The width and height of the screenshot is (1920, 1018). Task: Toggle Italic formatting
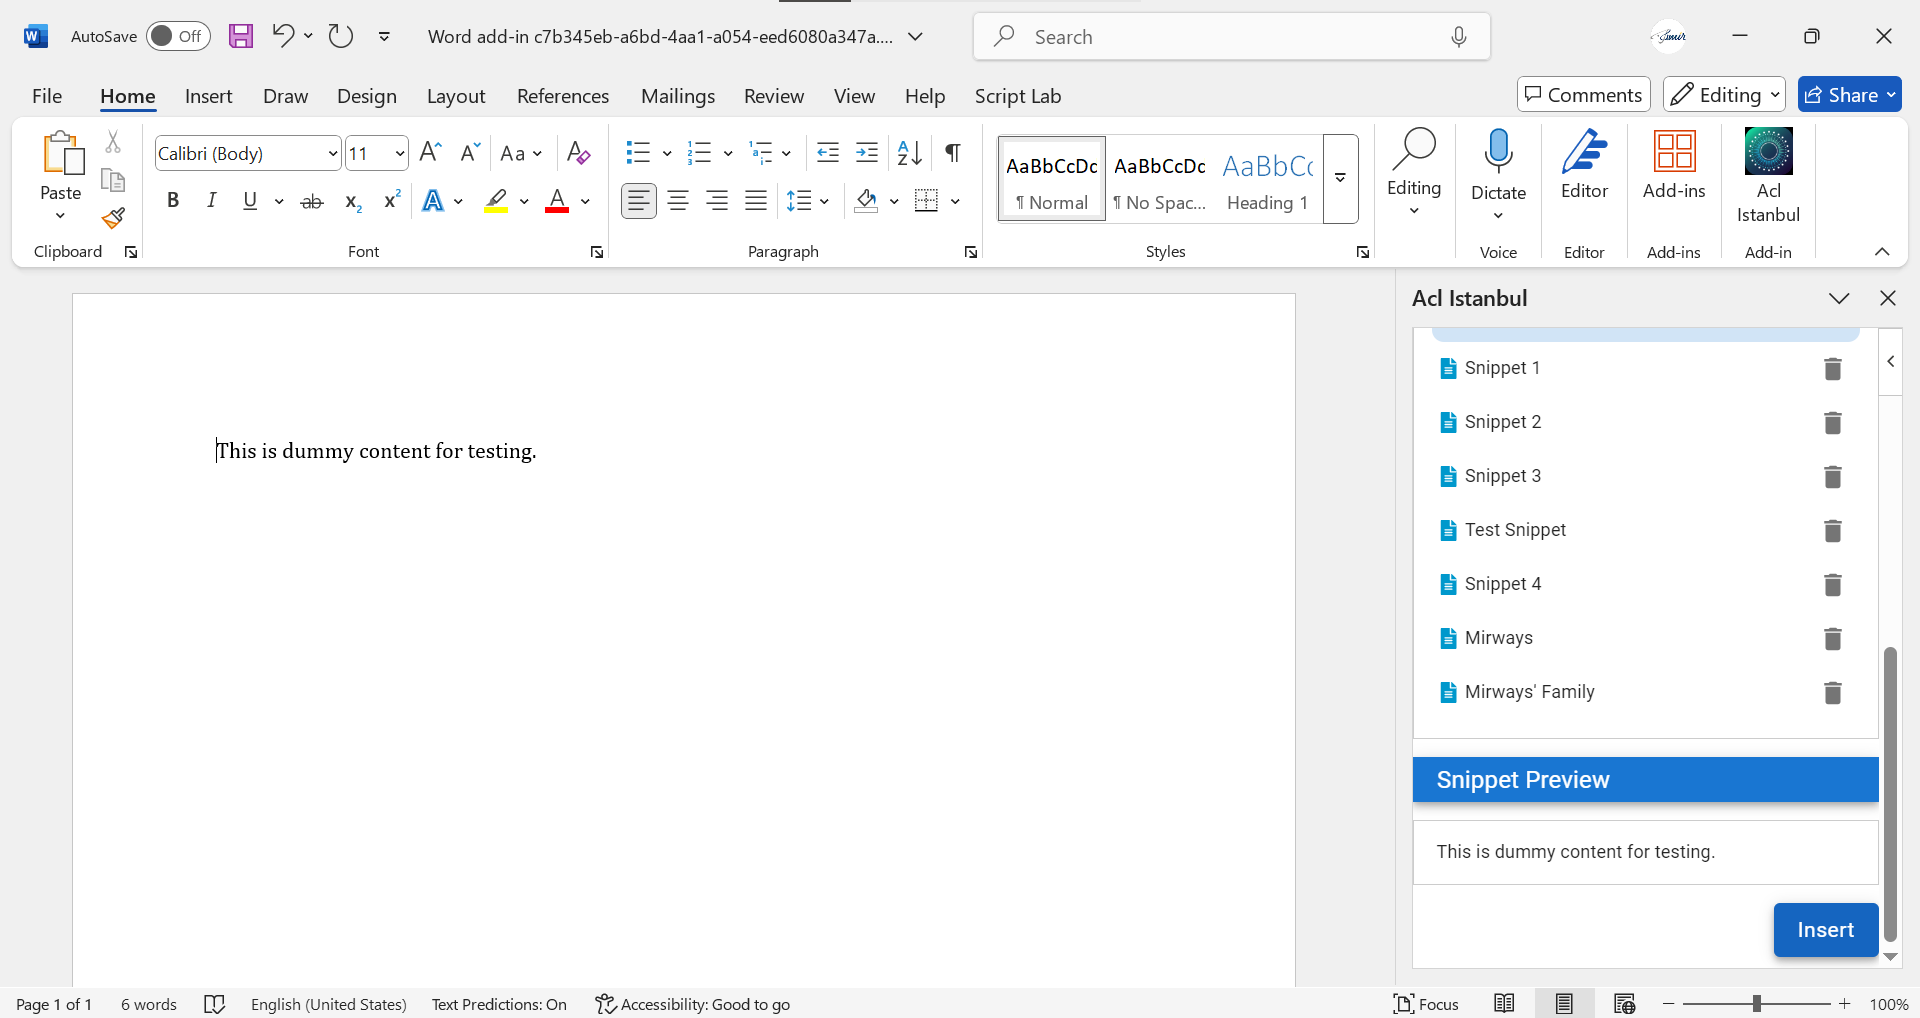pos(211,201)
